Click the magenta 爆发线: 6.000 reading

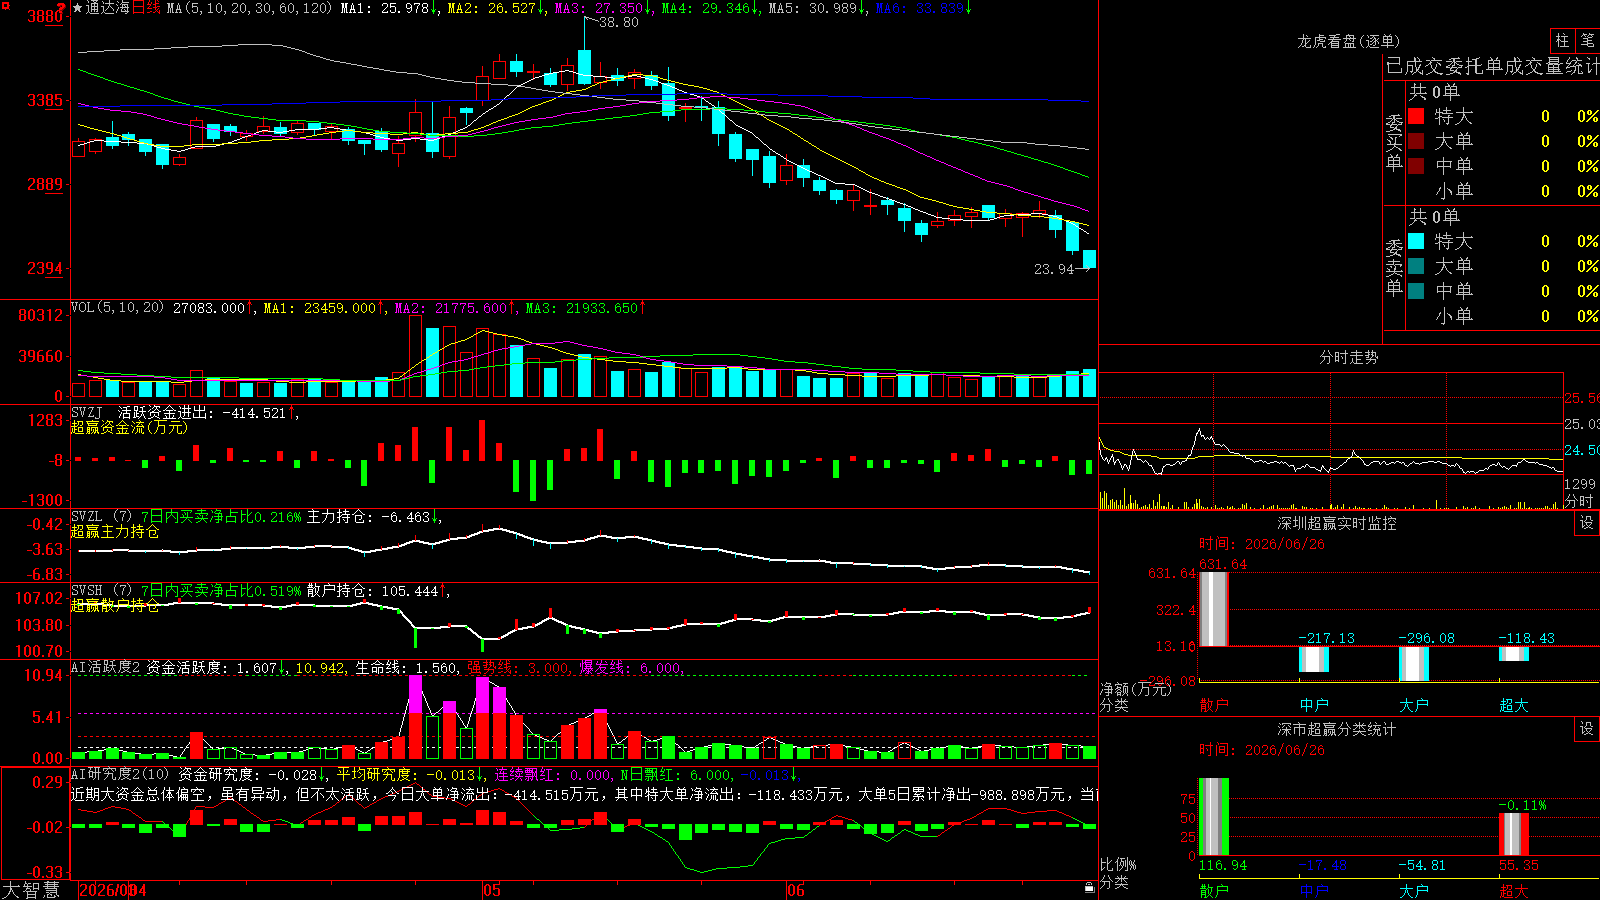pos(632,668)
